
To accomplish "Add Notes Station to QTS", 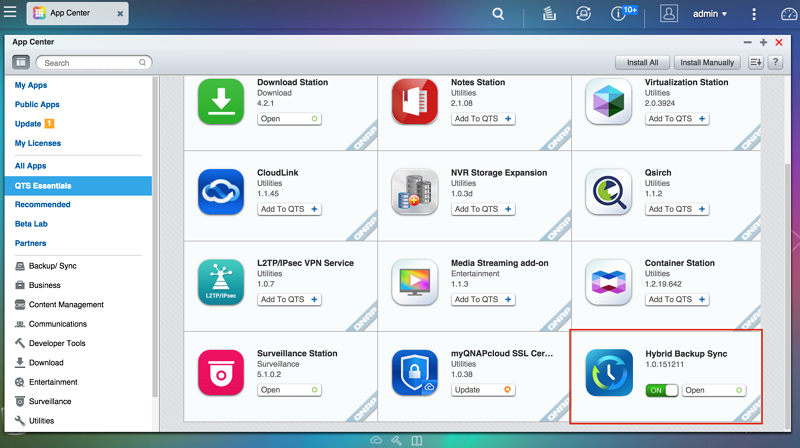I will pyautogui.click(x=483, y=119).
